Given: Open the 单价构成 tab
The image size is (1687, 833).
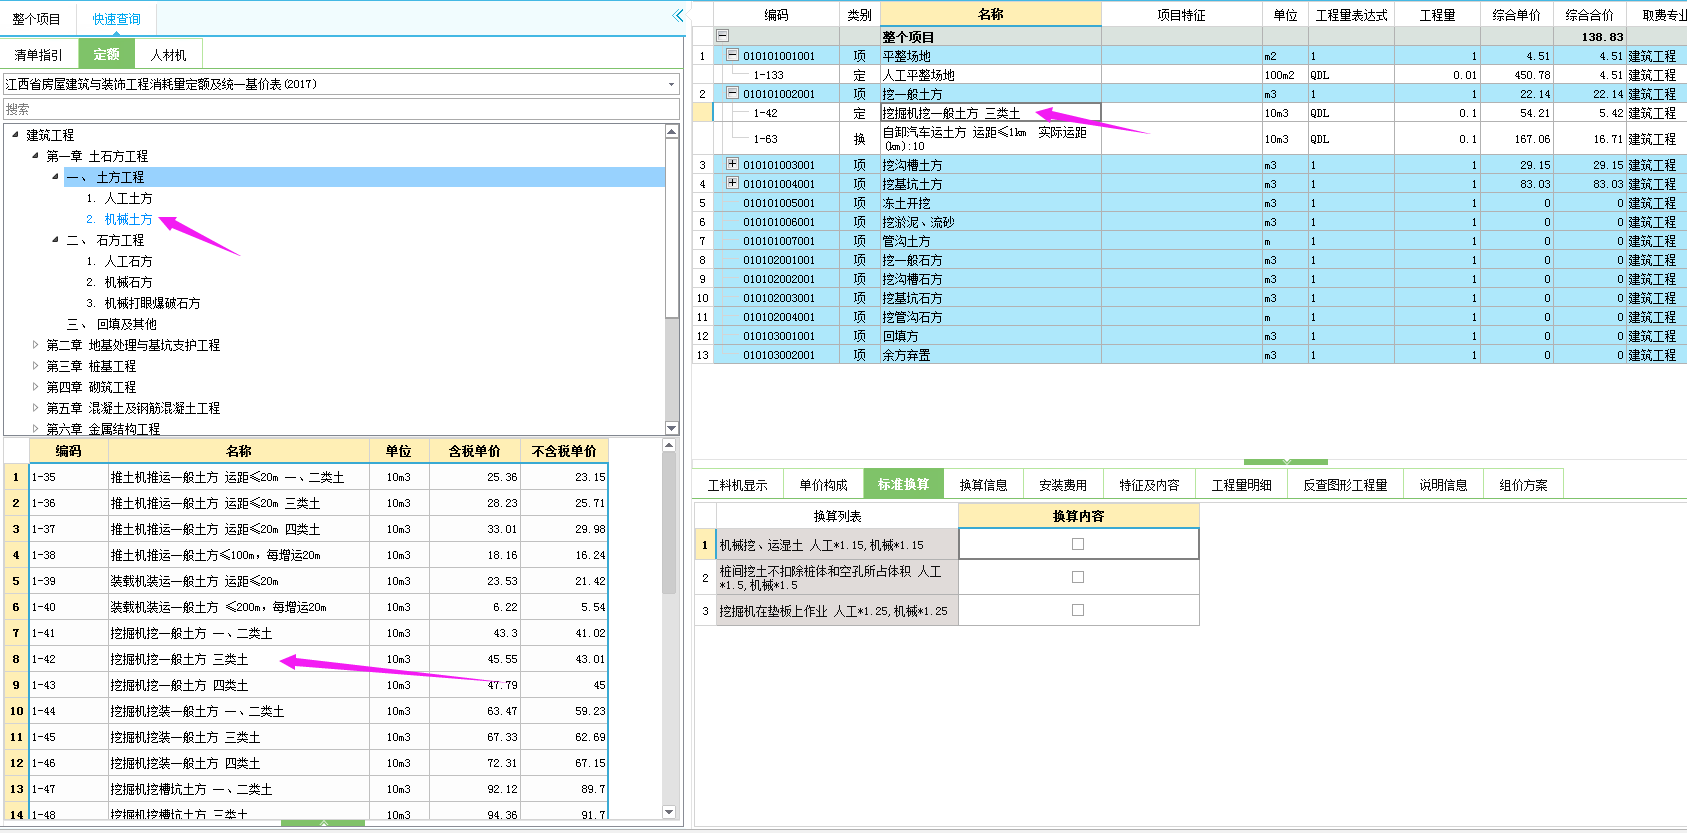Looking at the screenshot, I should pos(823,485).
